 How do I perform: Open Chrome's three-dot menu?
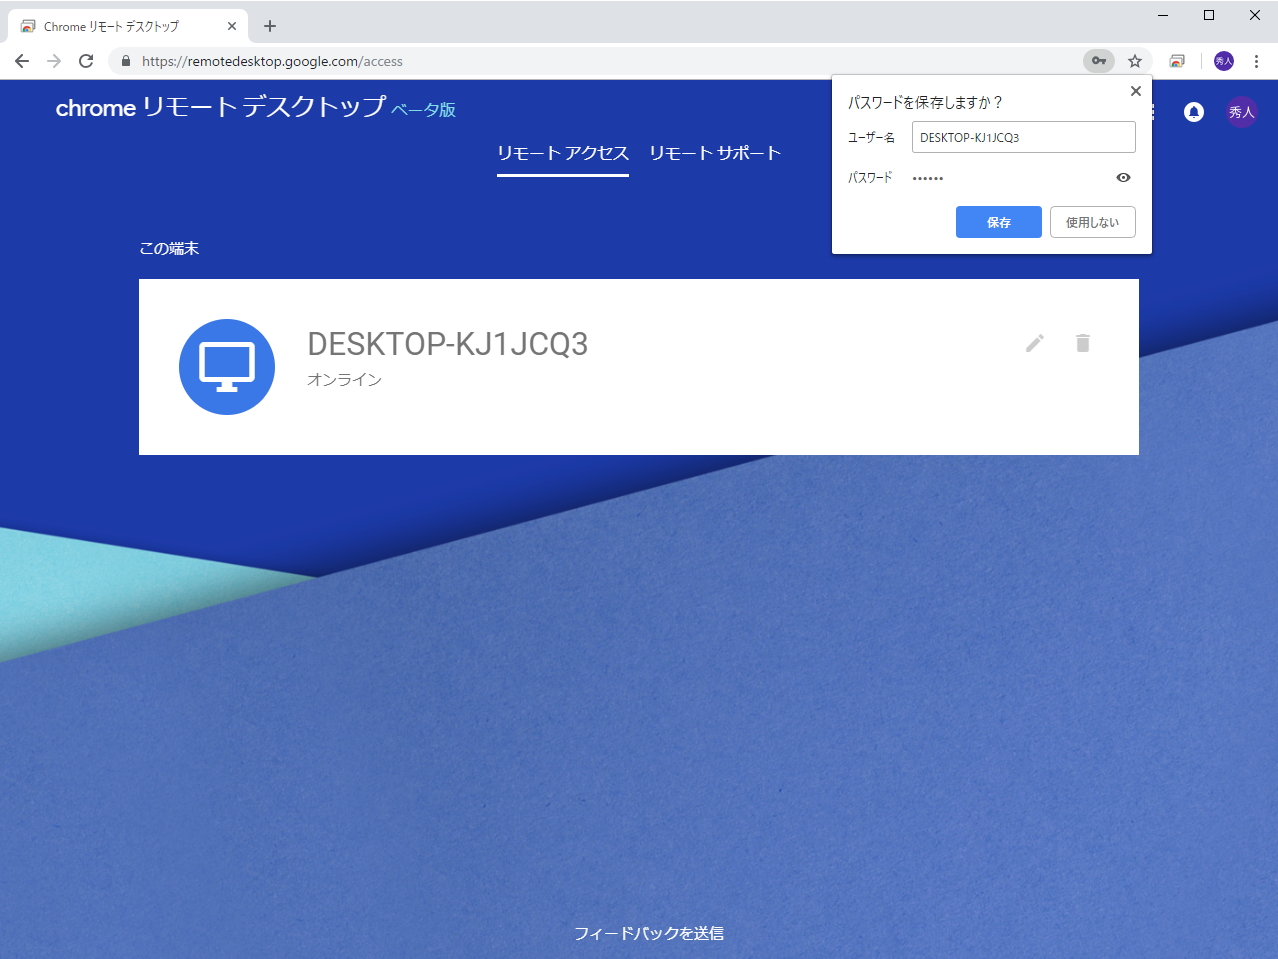[x=1257, y=61]
